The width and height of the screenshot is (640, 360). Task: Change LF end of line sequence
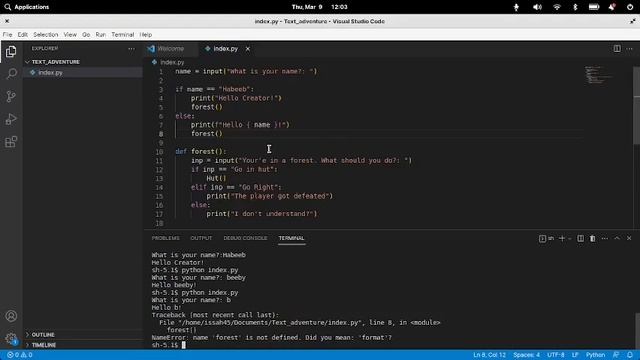click(x=575, y=355)
